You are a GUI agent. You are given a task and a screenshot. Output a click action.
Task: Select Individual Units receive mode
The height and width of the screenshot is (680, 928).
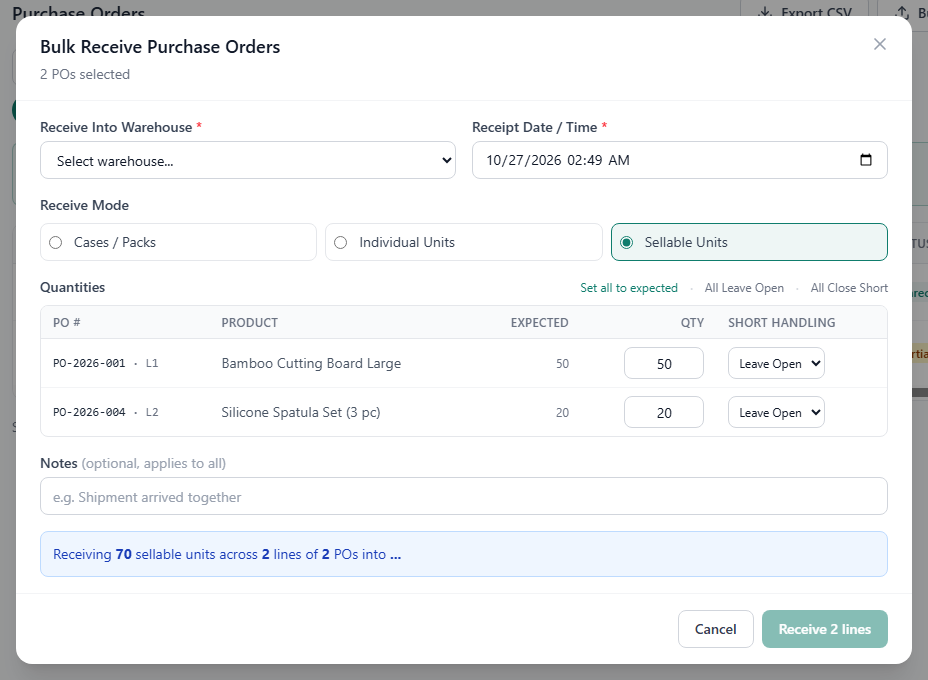(x=463, y=242)
